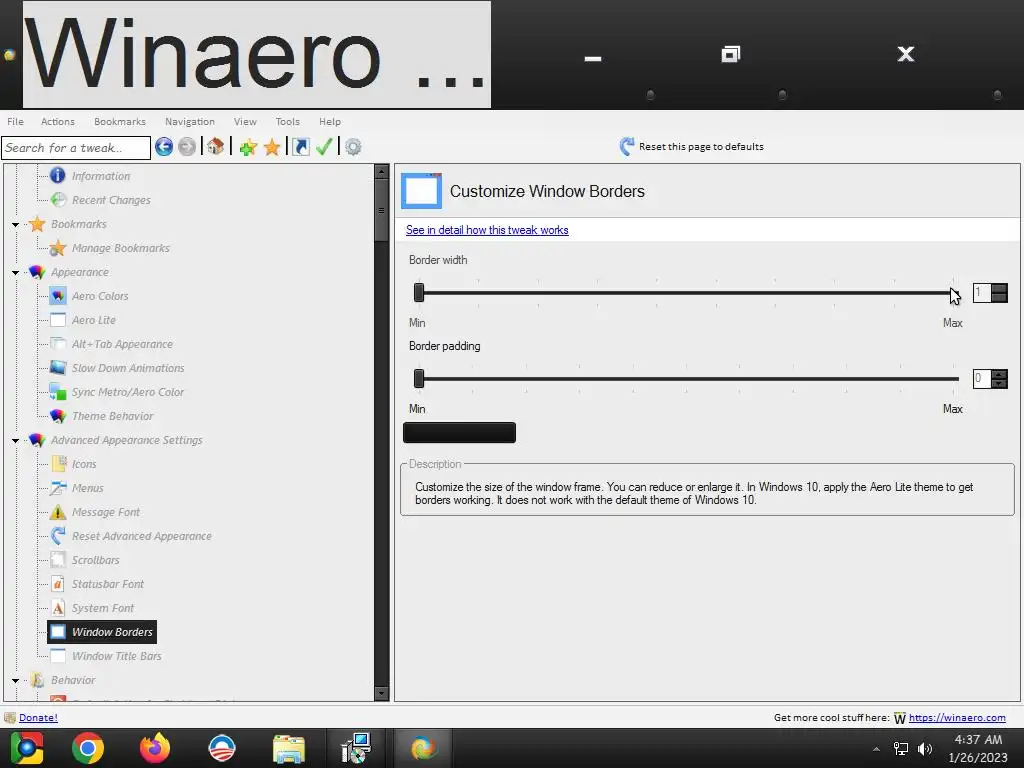Open the orange bookmarks star icon in toolbar
1024x768 pixels.
pos(272,147)
